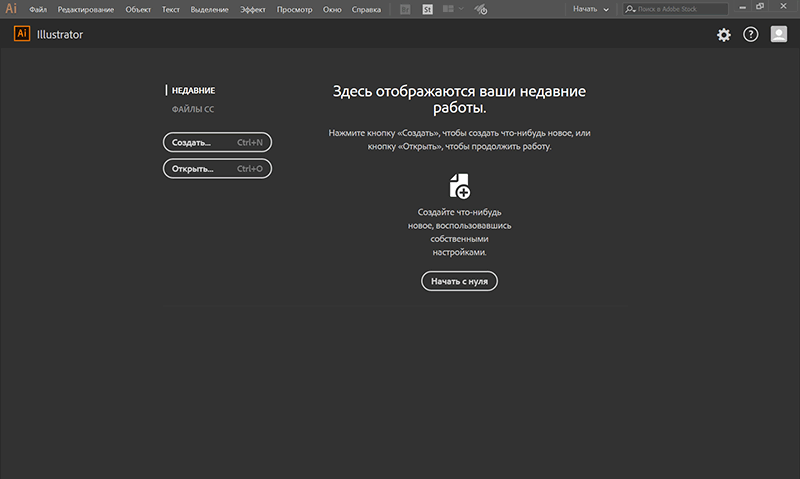
Task: Open the Файл menu
Action: 38,9
